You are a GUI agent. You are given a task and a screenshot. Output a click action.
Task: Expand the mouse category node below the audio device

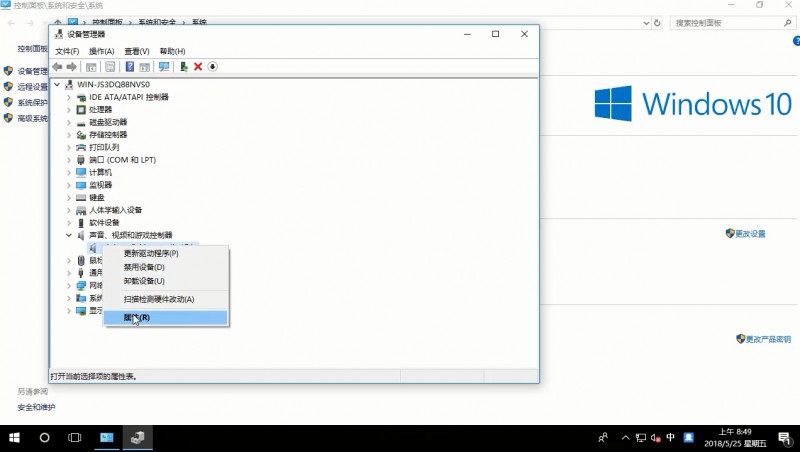[69, 260]
